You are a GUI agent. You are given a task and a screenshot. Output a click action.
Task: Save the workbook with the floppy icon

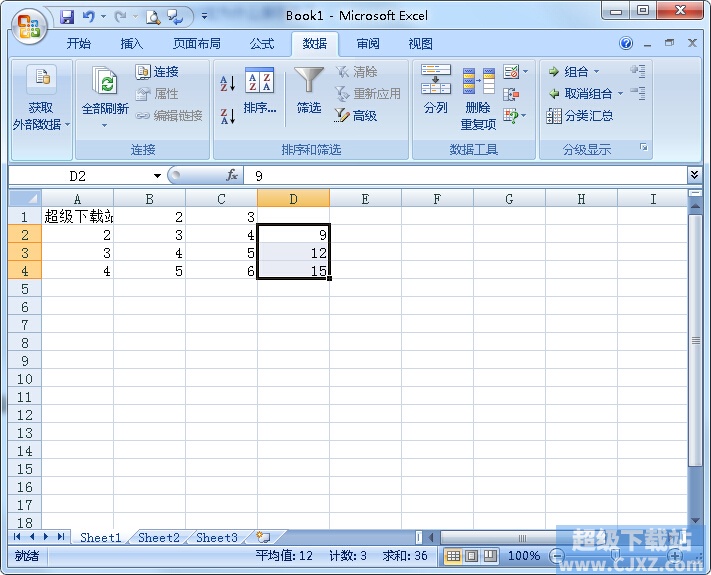67,17
